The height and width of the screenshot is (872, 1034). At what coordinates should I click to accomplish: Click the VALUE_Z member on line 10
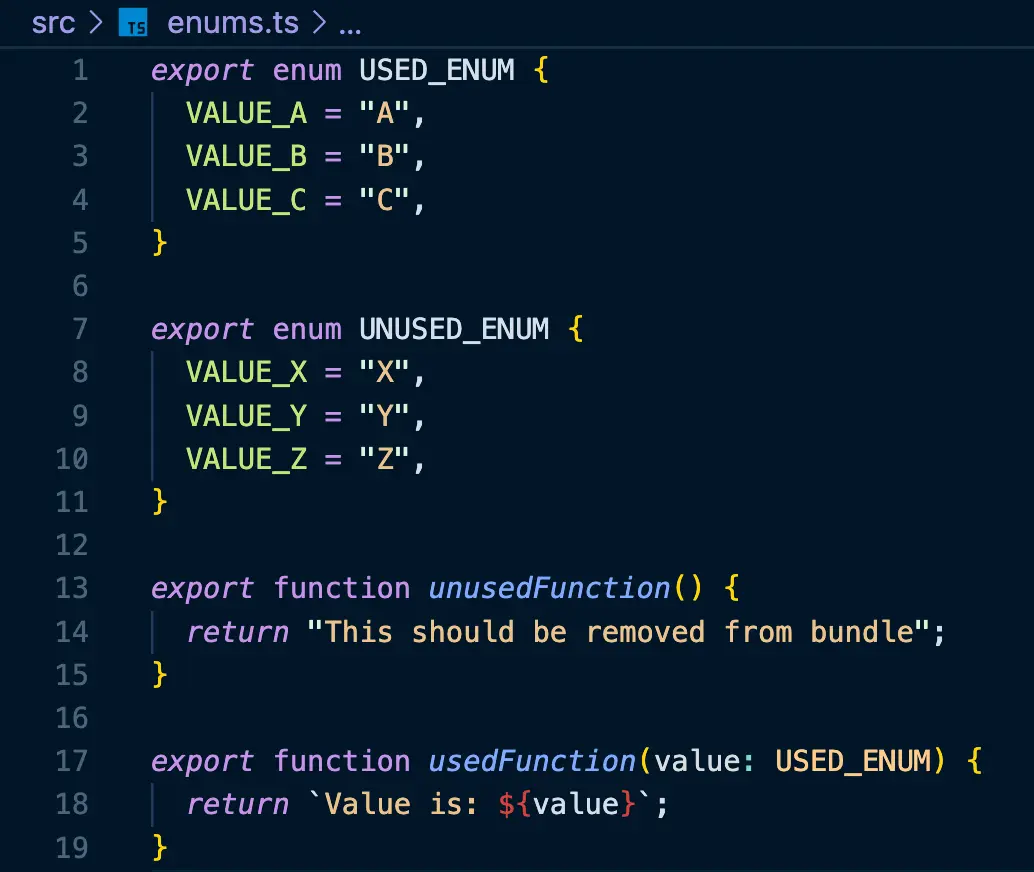(x=245, y=458)
